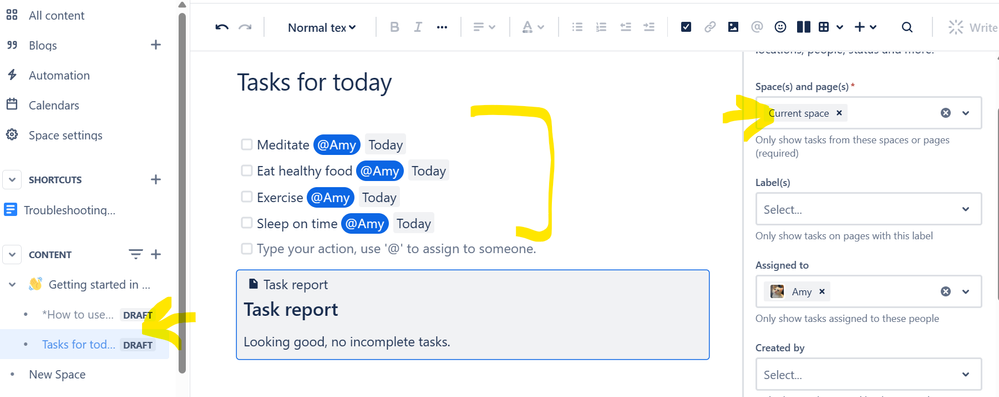Open the Label(s) select dropdown

(x=868, y=210)
